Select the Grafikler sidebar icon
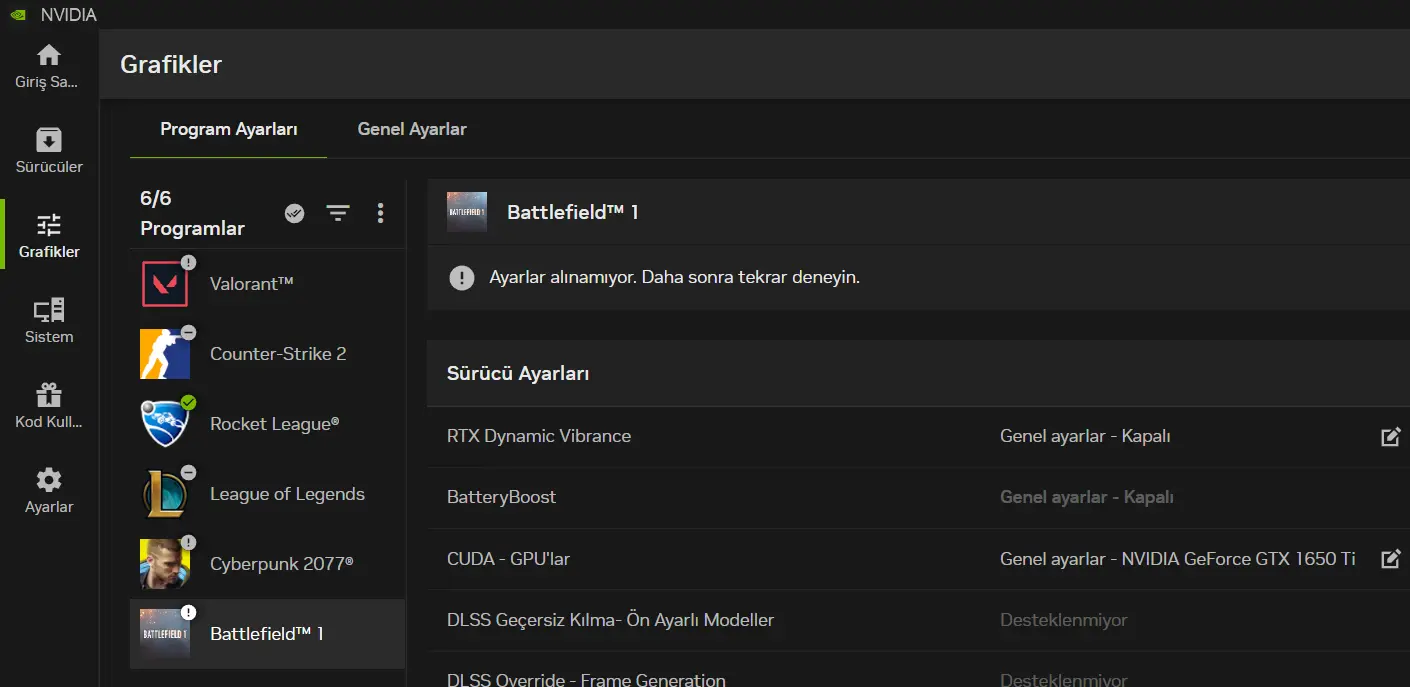 pyautogui.click(x=48, y=225)
